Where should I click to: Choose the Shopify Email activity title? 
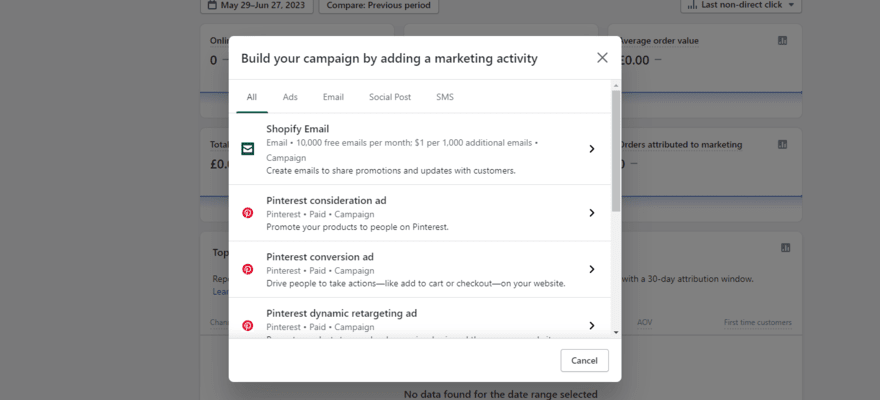coord(297,129)
